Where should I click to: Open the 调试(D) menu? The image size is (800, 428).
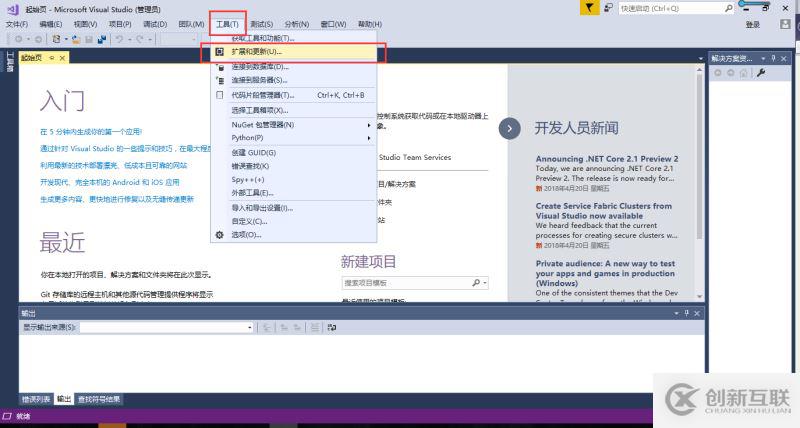pos(155,24)
